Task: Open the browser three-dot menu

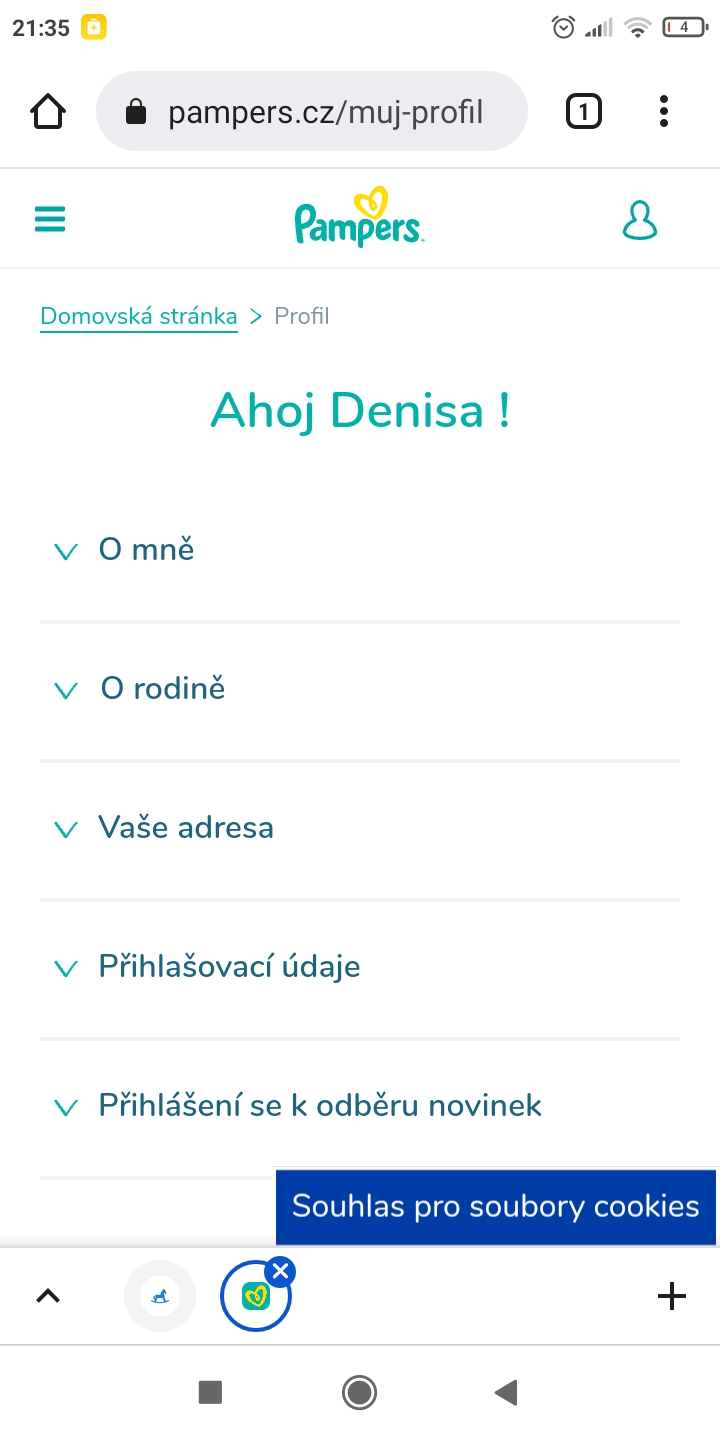Action: (x=663, y=111)
